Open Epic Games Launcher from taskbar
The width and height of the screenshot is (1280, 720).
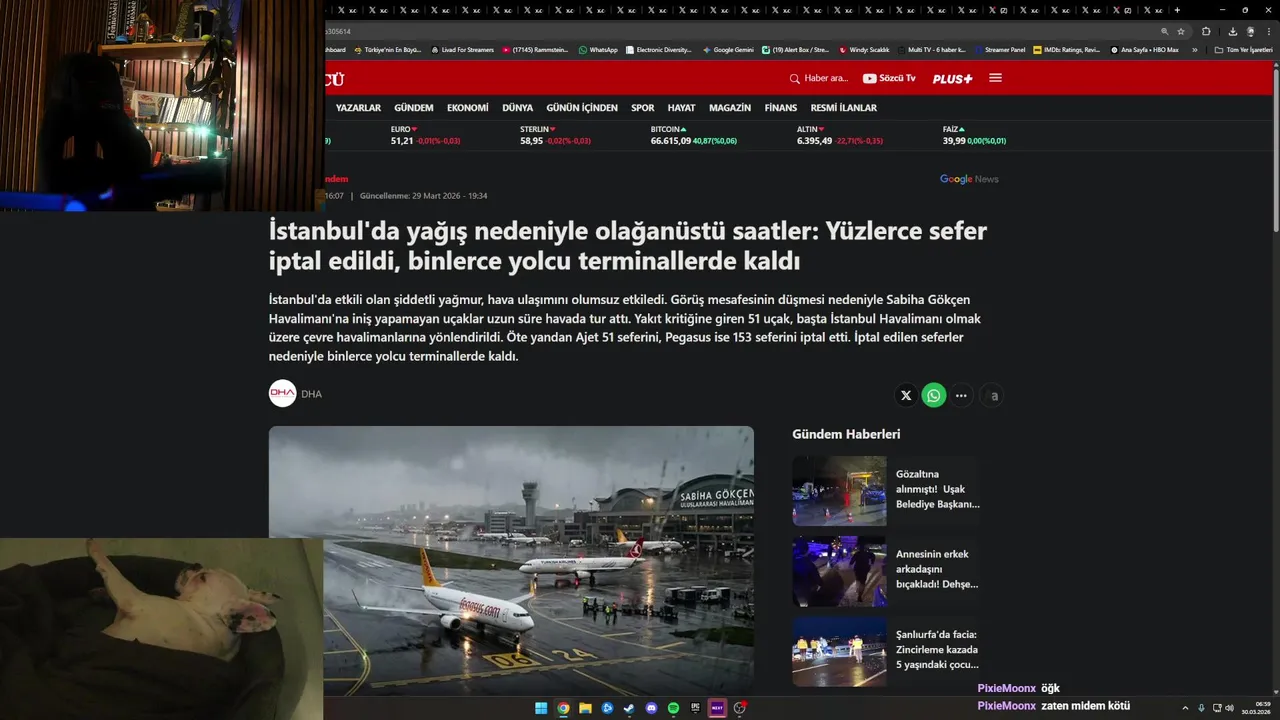[x=695, y=708]
